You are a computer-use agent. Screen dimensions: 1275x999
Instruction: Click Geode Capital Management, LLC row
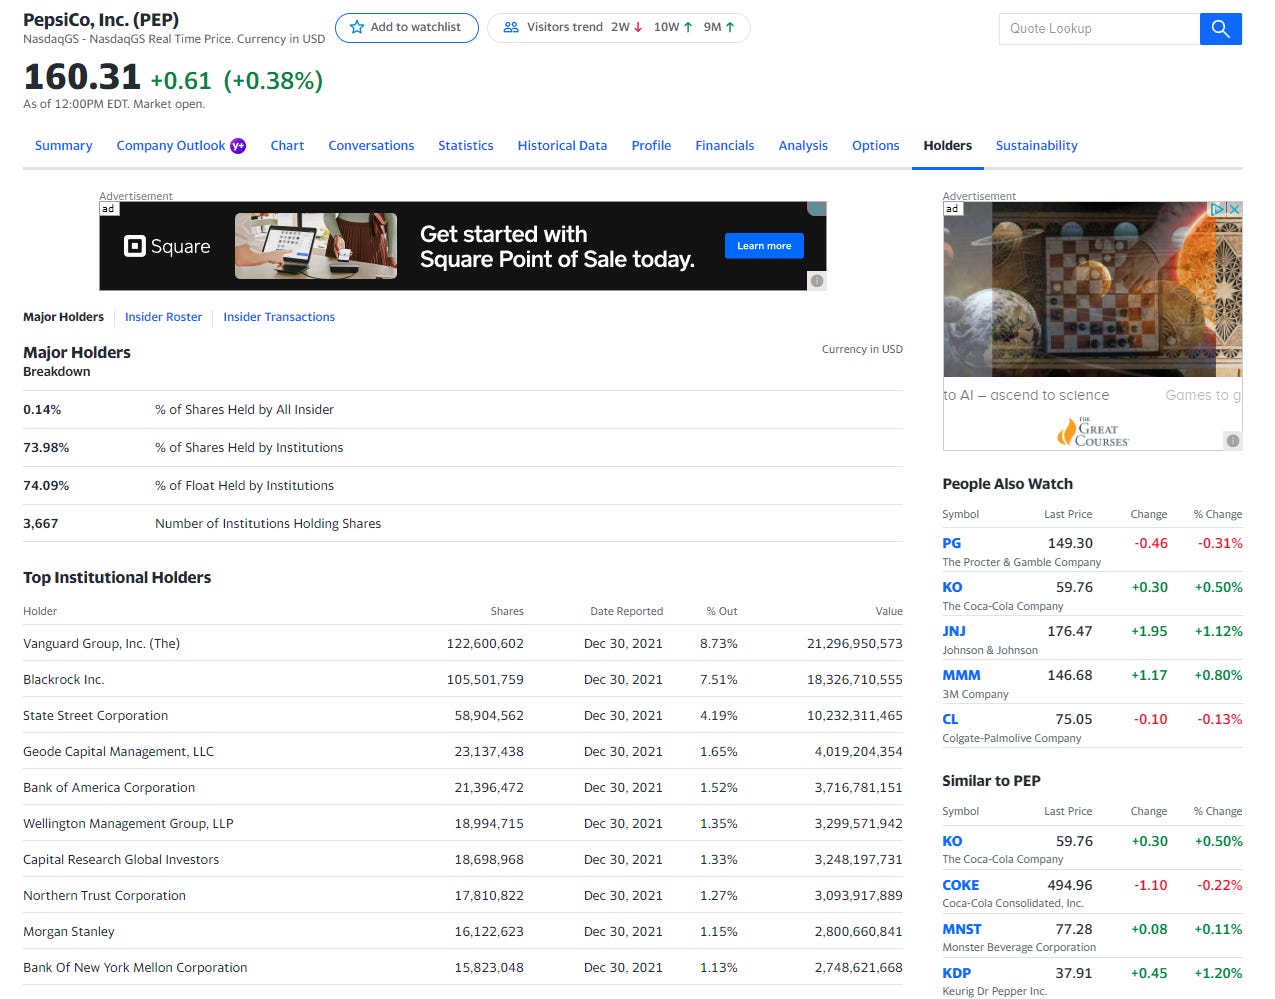click(463, 752)
